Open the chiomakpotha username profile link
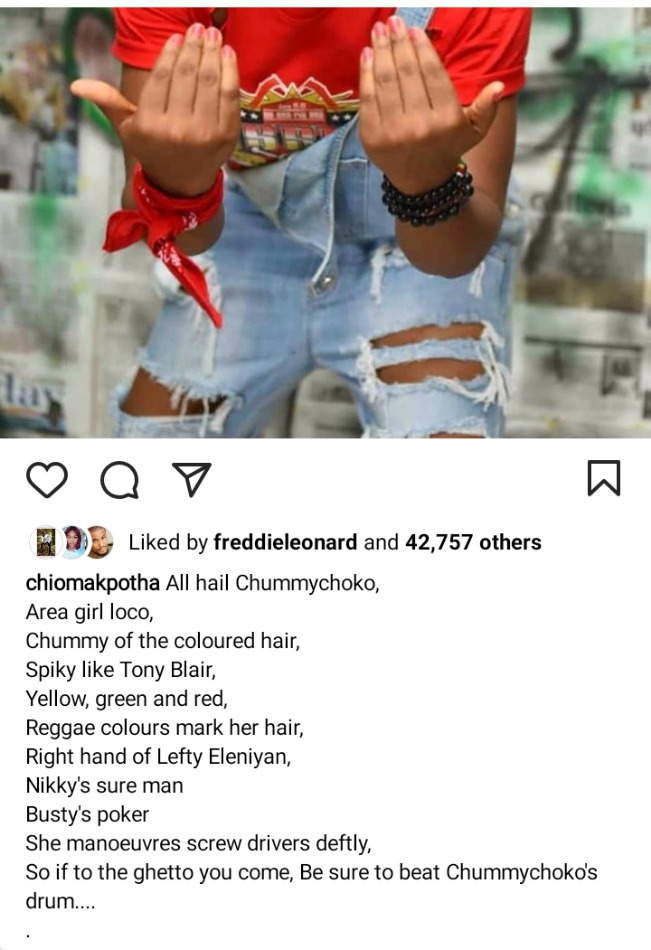651x950 pixels. coord(93,583)
